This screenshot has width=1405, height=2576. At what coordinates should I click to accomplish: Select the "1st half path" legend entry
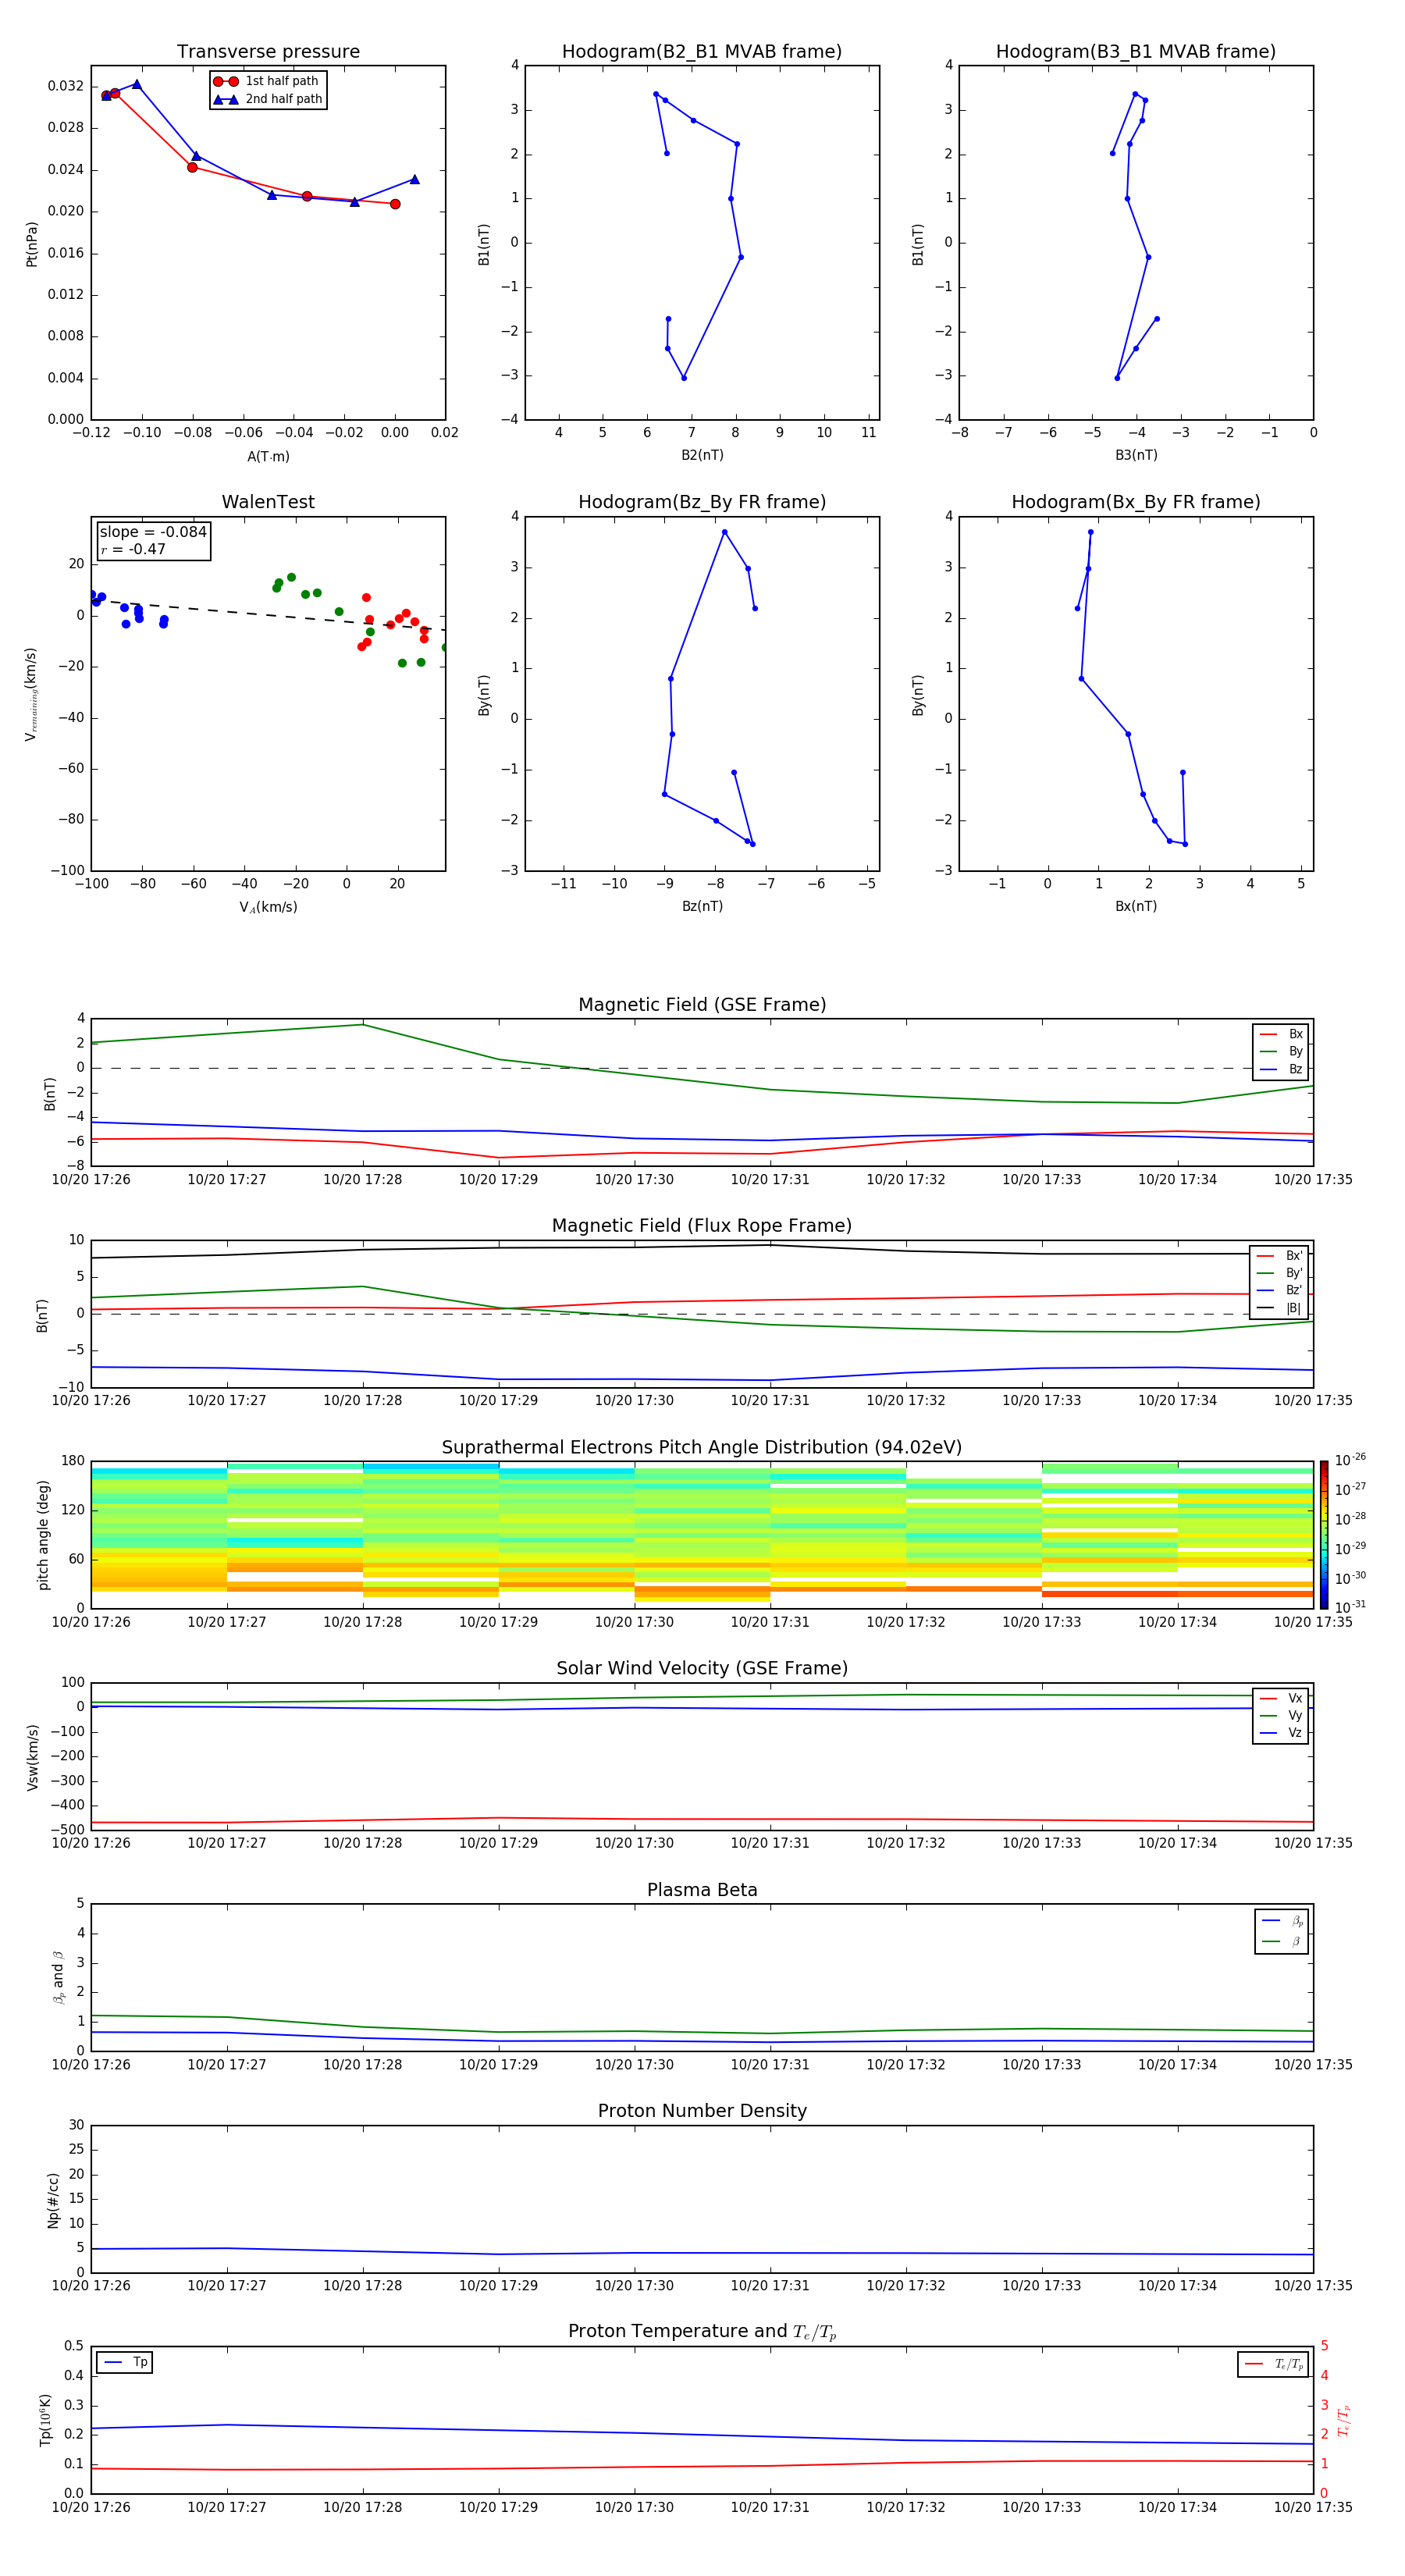click(267, 81)
